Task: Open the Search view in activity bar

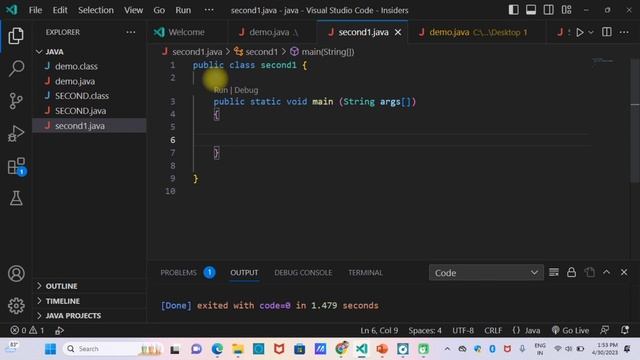Action: click(16, 68)
